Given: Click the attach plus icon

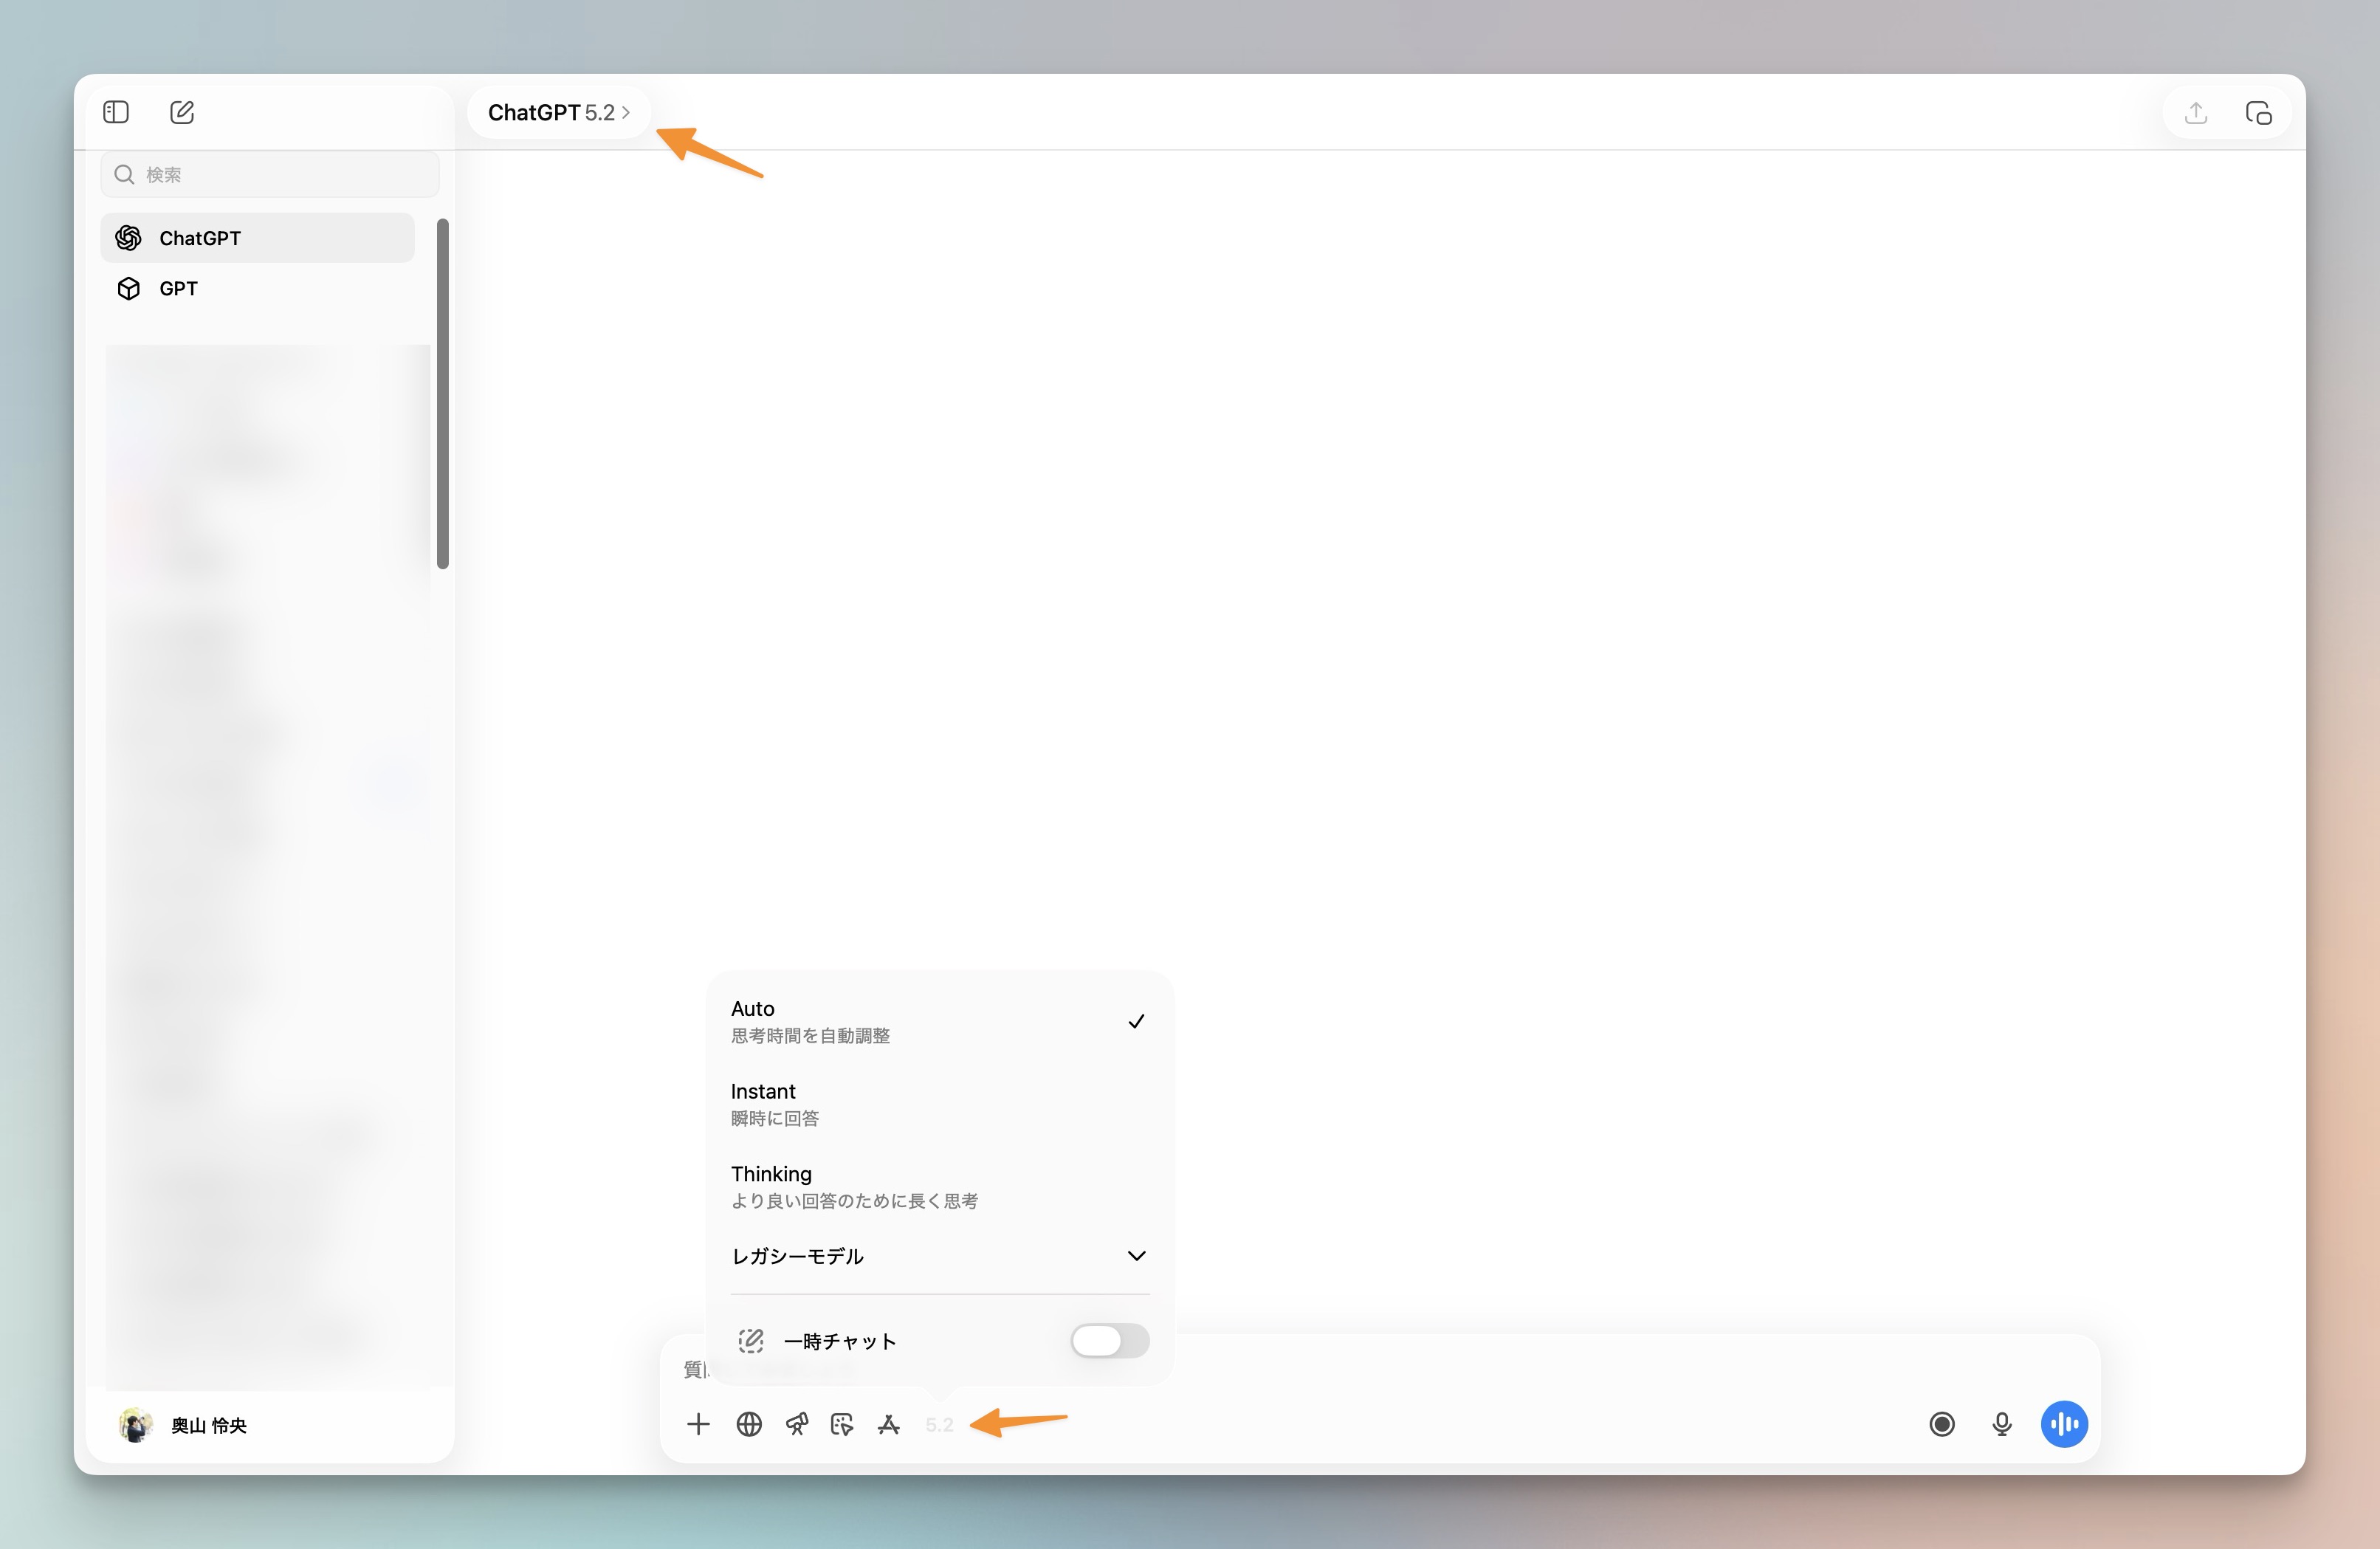Looking at the screenshot, I should [x=698, y=1423].
